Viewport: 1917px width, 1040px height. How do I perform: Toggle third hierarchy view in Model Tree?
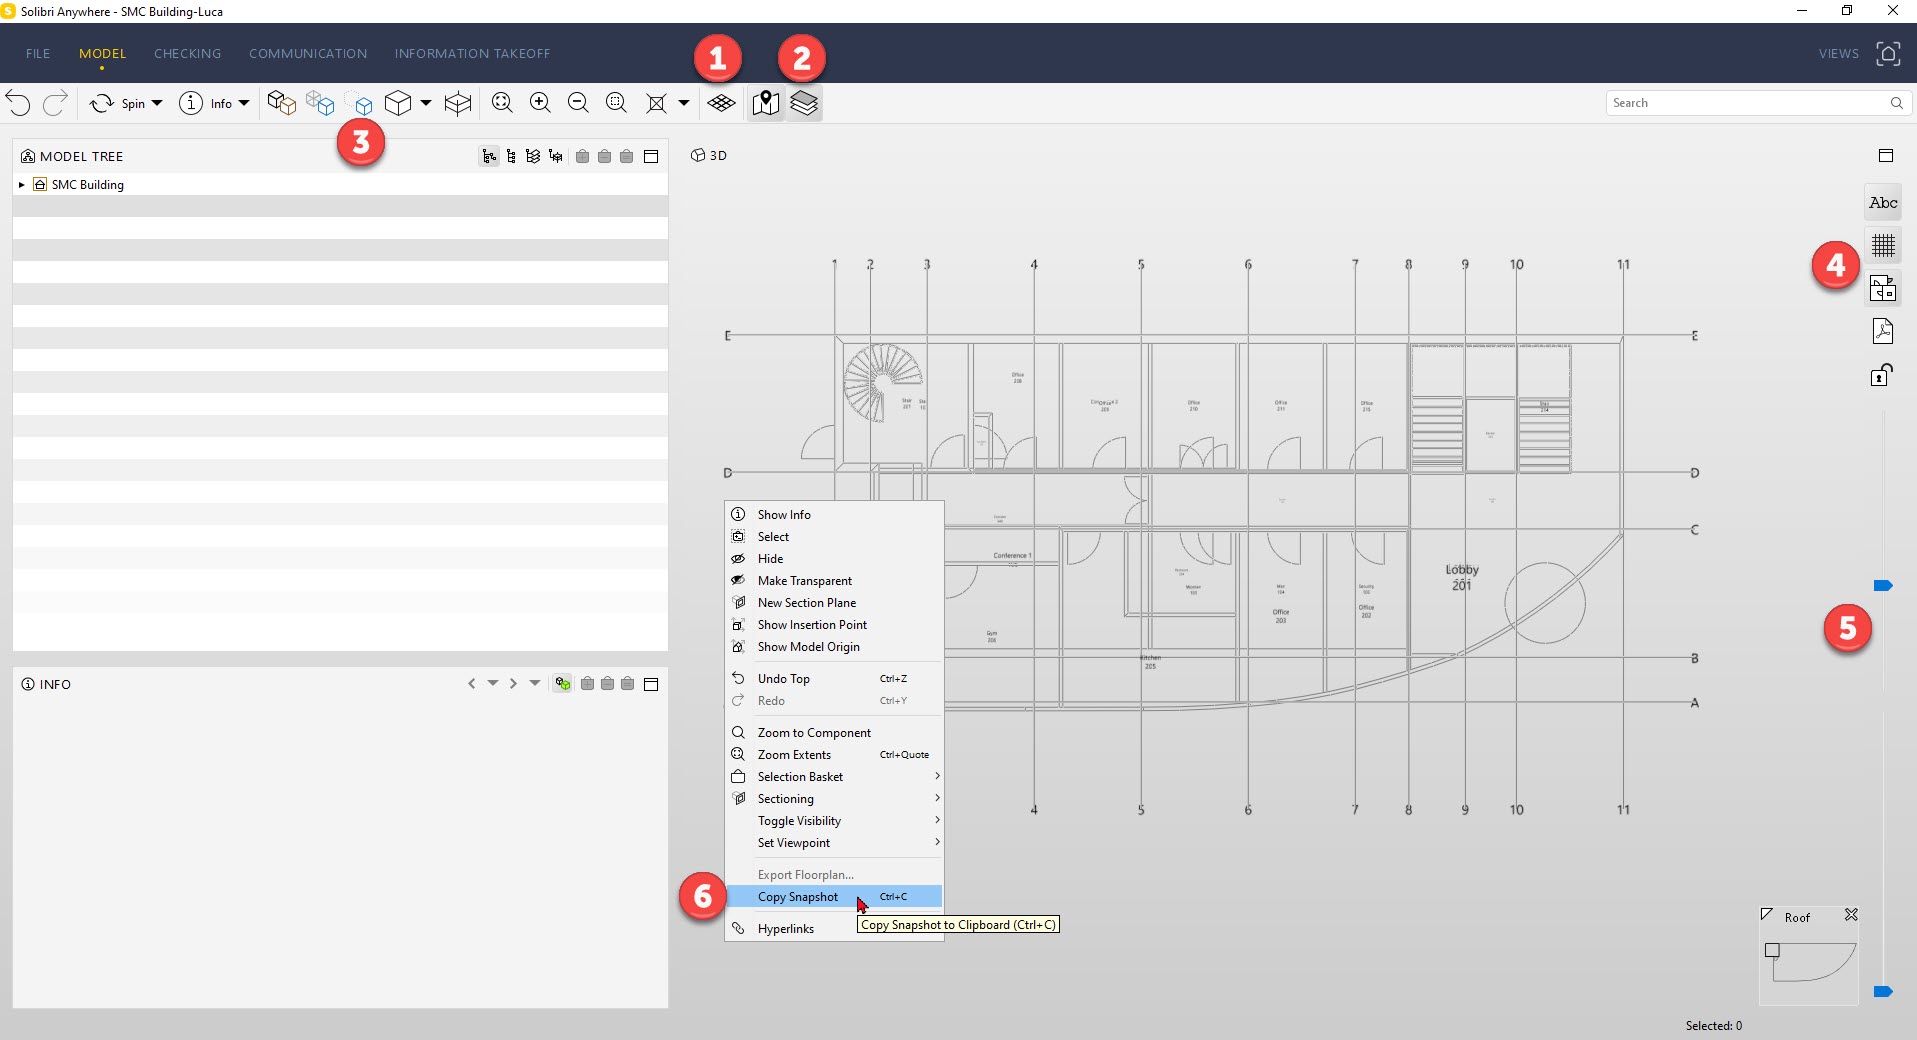pos(533,156)
